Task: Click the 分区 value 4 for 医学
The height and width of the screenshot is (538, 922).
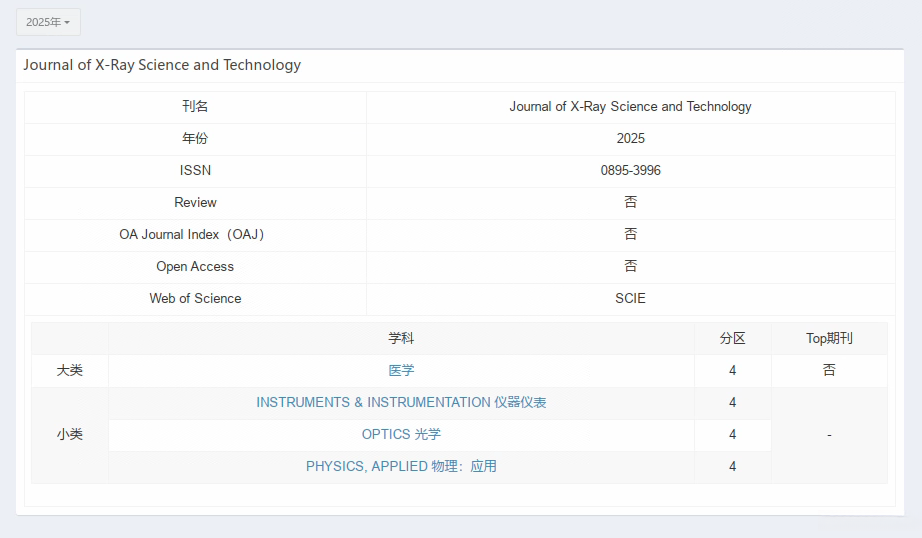Action: [733, 370]
